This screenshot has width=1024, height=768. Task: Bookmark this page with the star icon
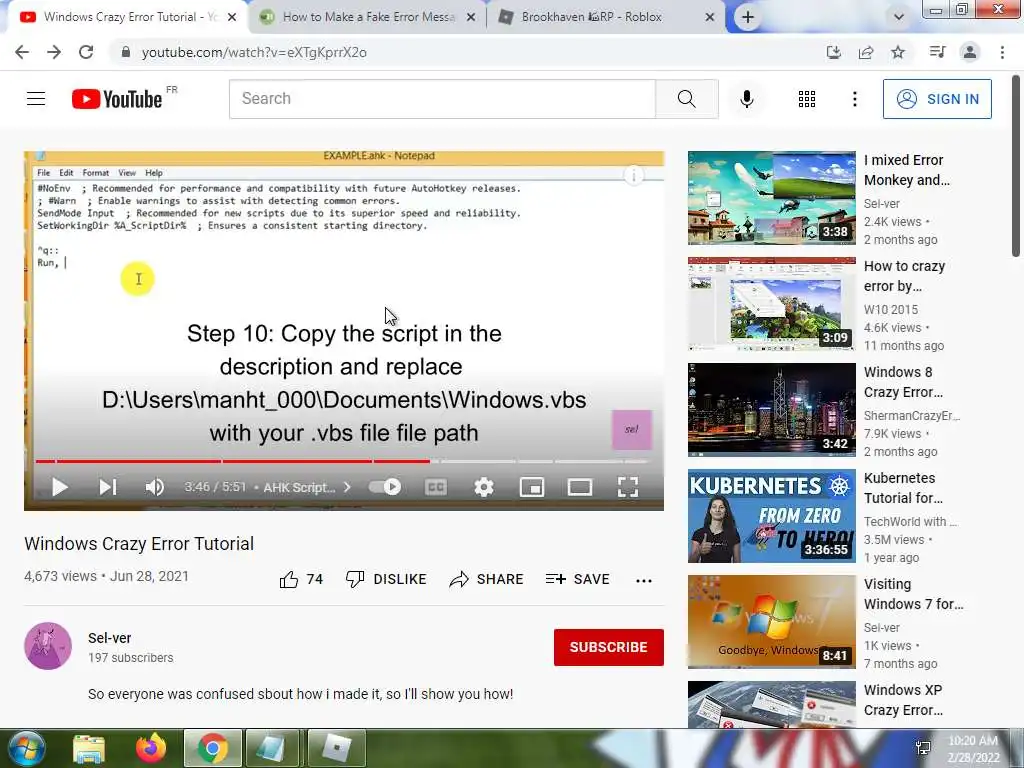898,52
